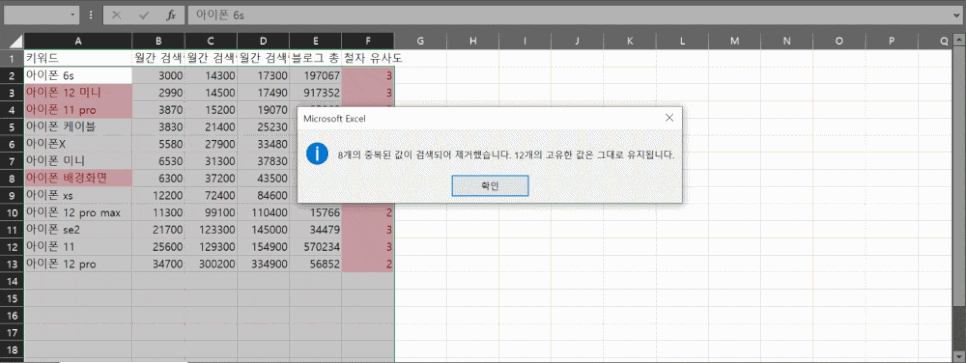Select the highlighted cell 아이폰 11 pro
The image size is (966, 363).
pyautogui.click(x=78, y=110)
